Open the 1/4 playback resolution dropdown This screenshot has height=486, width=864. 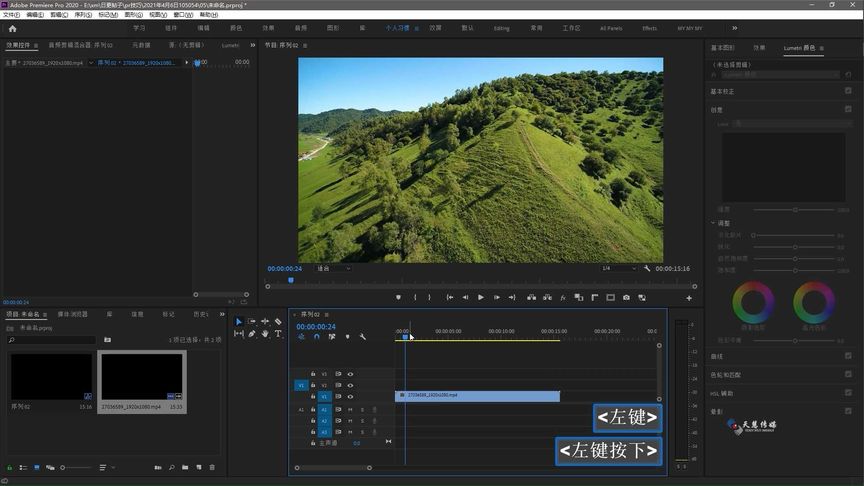coord(618,268)
